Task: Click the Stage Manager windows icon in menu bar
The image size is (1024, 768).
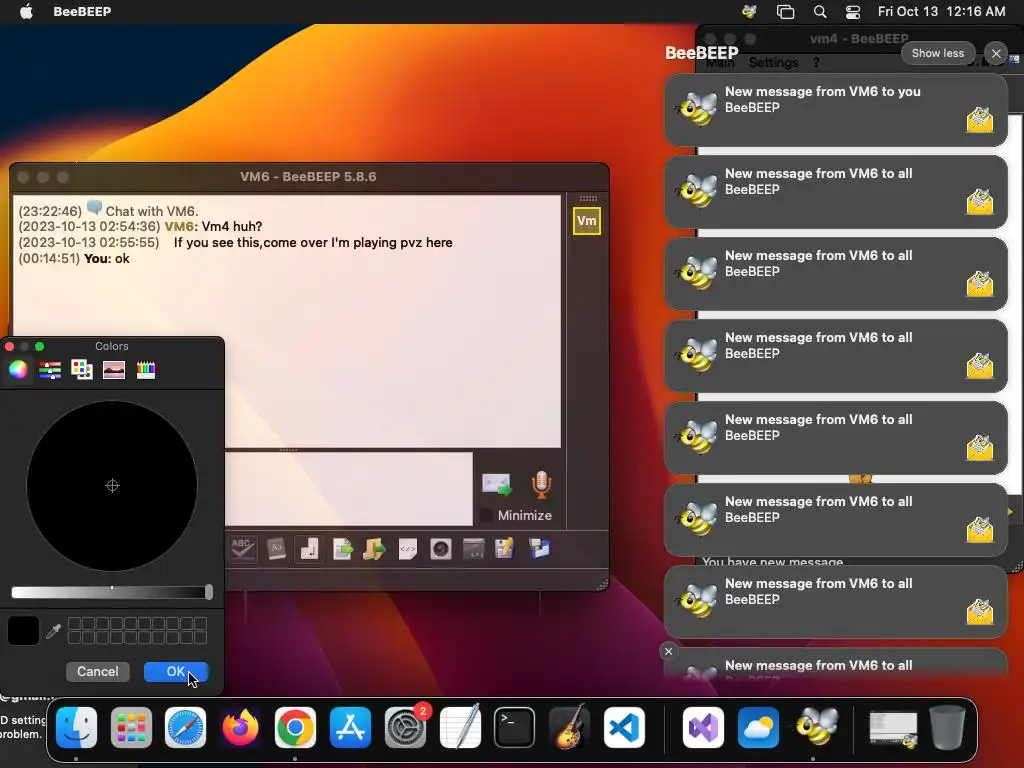Action: click(785, 11)
